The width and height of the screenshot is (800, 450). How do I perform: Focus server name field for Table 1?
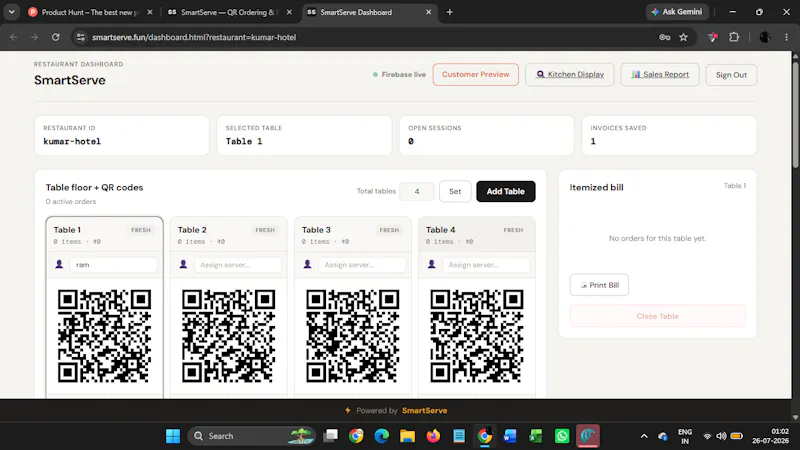tap(113, 265)
